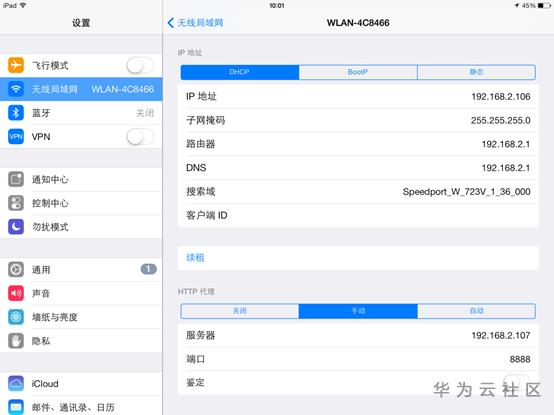Edit proxy server field 192.168.2.107
Image resolution: width=554 pixels, height=415 pixels.
(358, 335)
